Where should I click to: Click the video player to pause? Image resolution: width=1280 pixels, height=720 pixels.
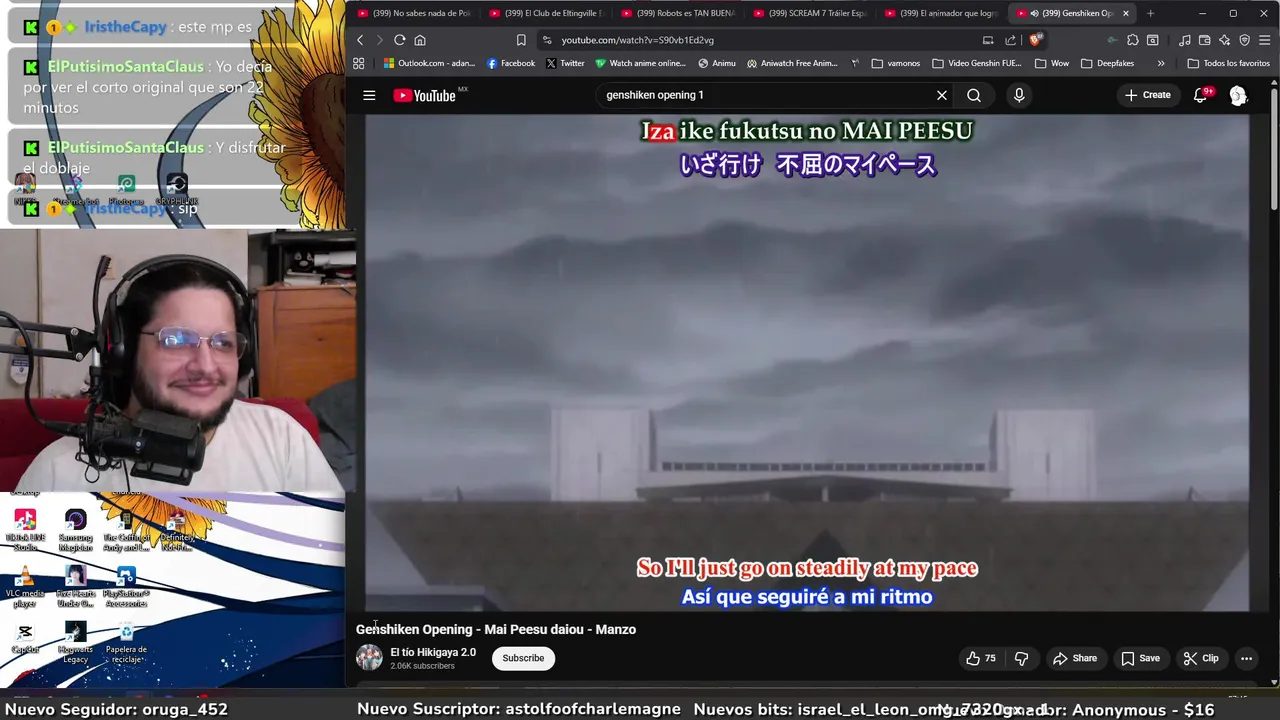pos(806,362)
